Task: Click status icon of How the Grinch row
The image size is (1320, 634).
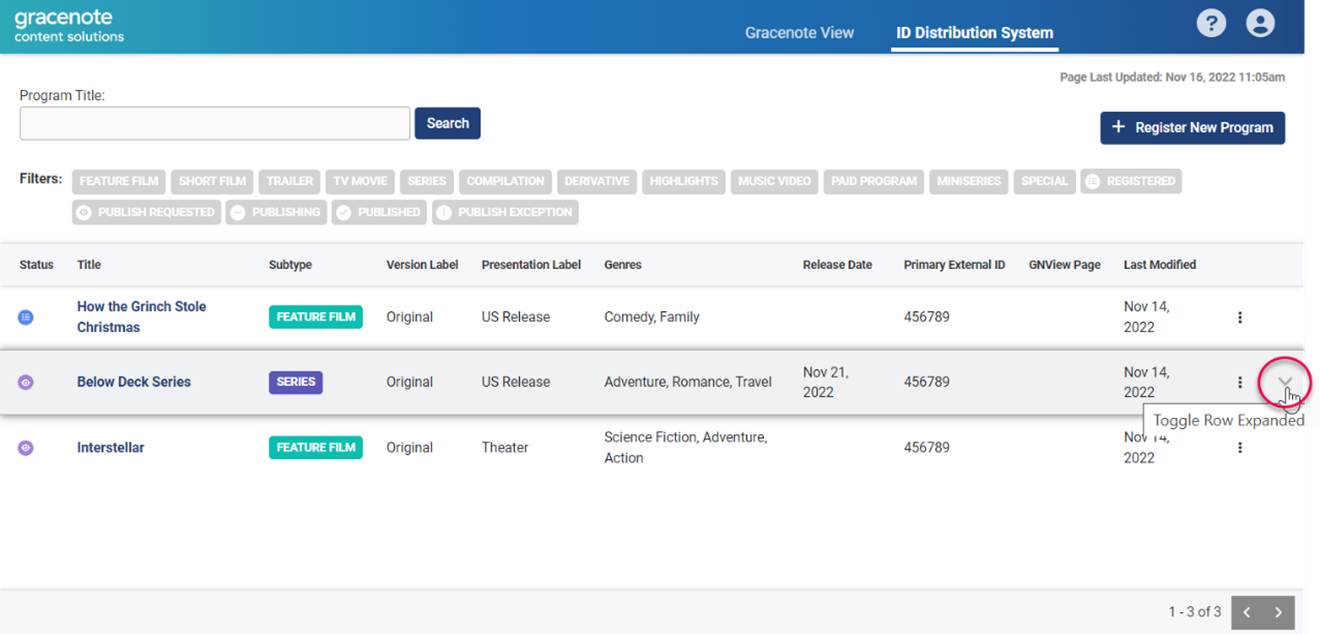Action: pos(26,317)
